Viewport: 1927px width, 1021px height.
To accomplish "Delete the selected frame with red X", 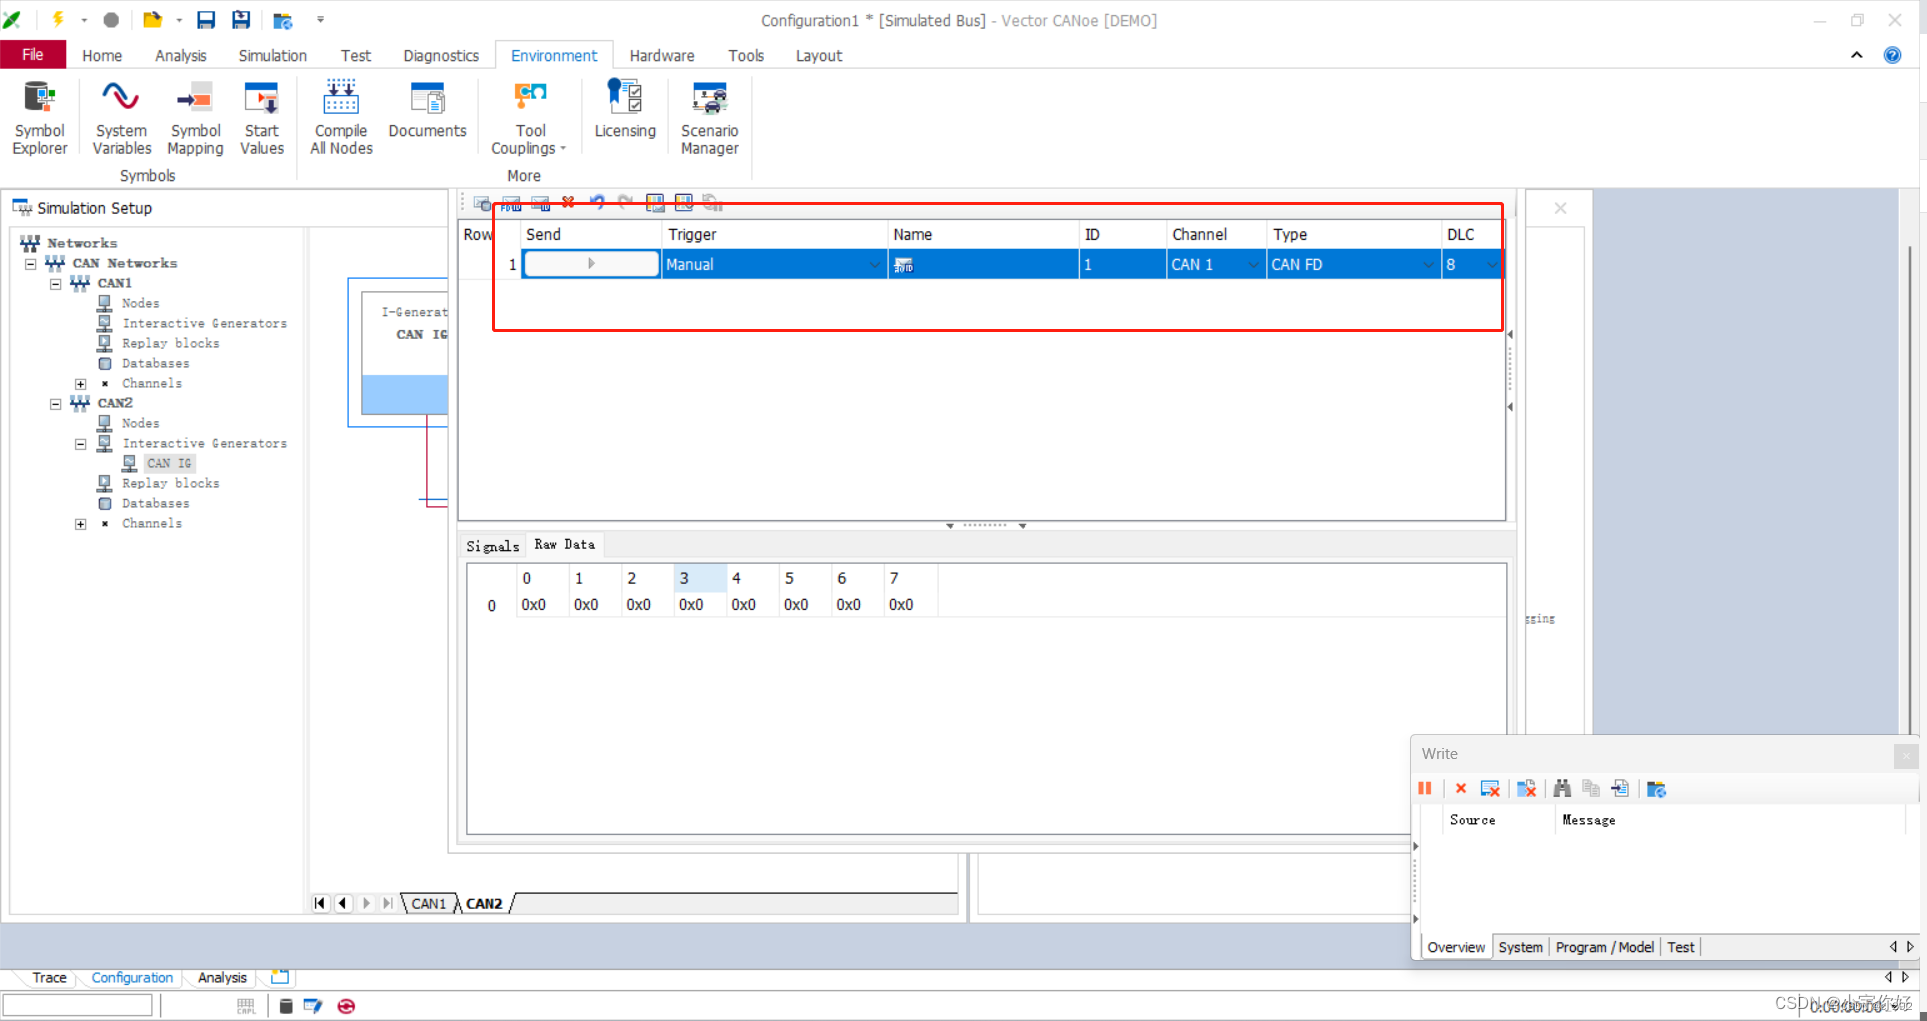I will pos(568,202).
